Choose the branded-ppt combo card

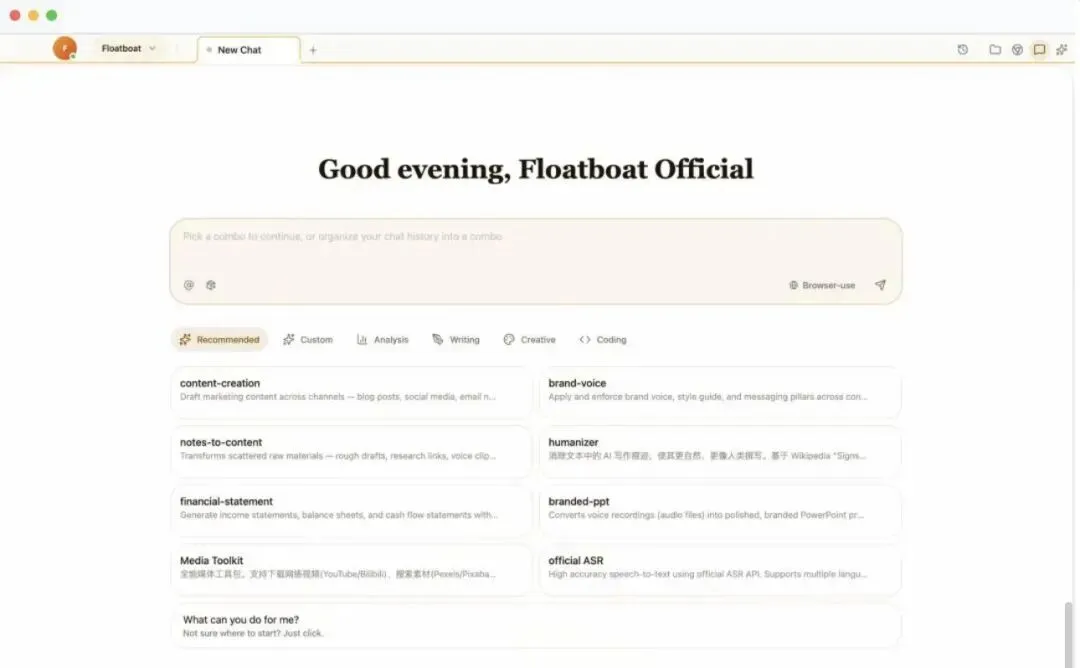tap(720, 510)
